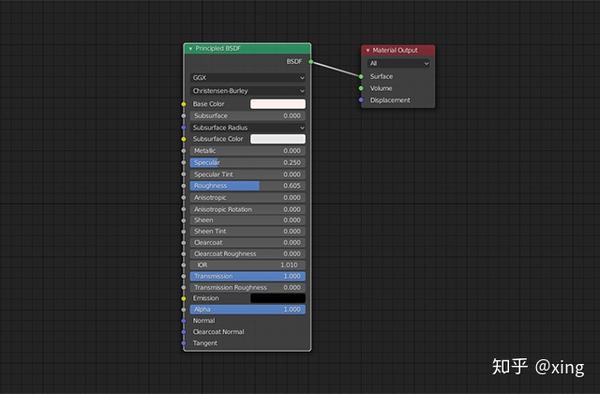Click the Sheen value slider
600x394 pixels.
pos(248,220)
